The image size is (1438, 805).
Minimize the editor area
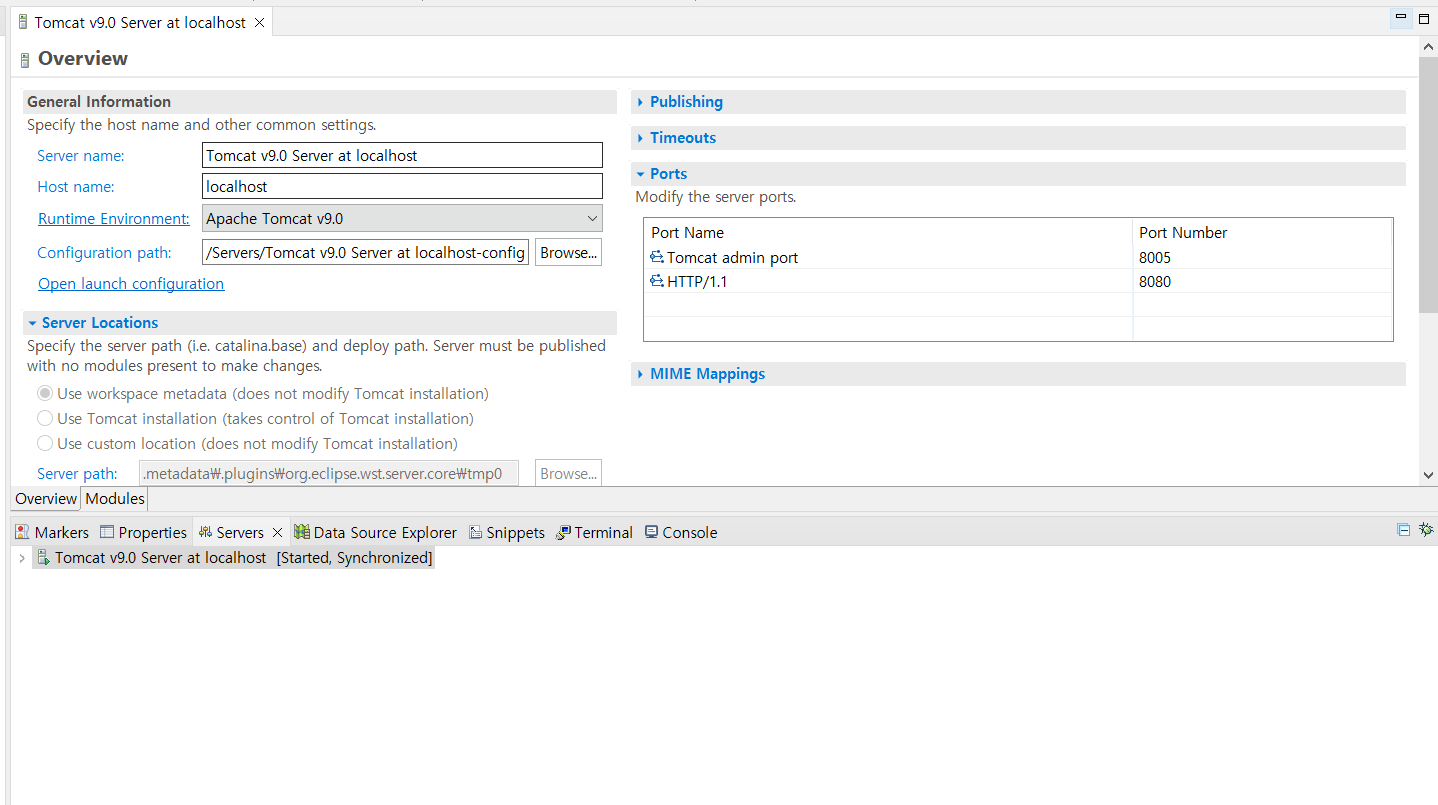pos(1402,18)
